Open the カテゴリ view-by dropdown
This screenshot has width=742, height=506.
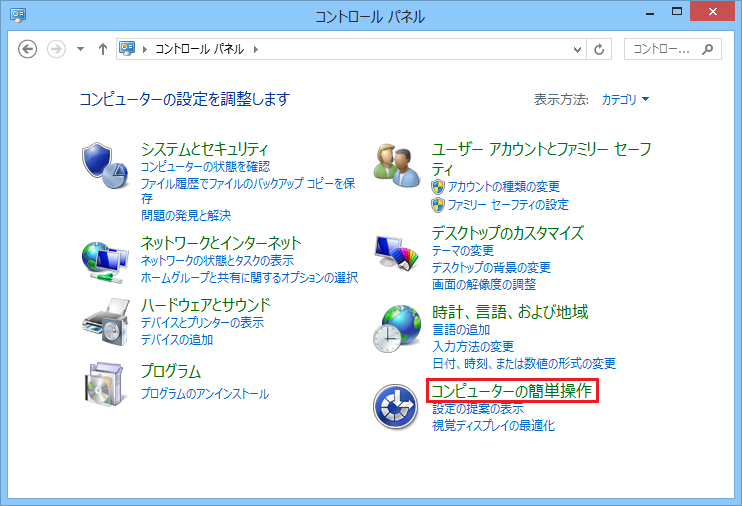[625, 99]
